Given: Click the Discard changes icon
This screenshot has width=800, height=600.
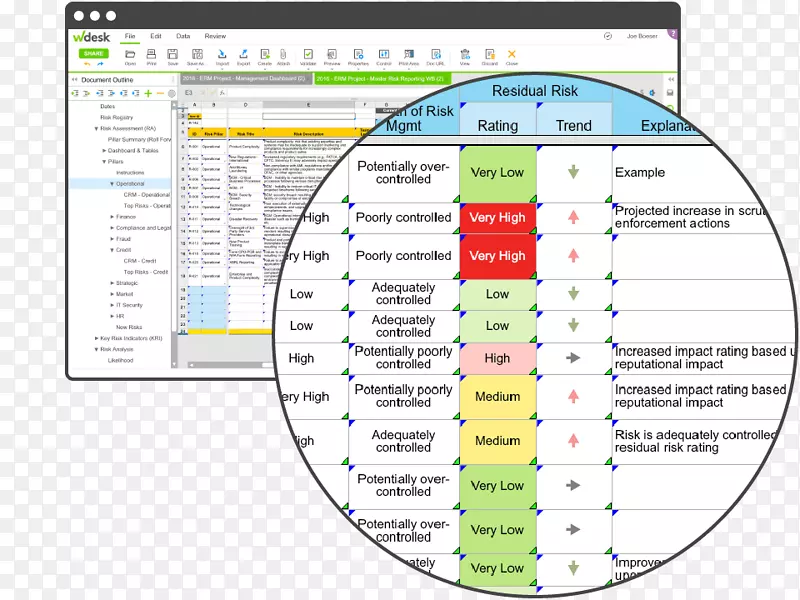Looking at the screenshot, I should (x=490, y=54).
